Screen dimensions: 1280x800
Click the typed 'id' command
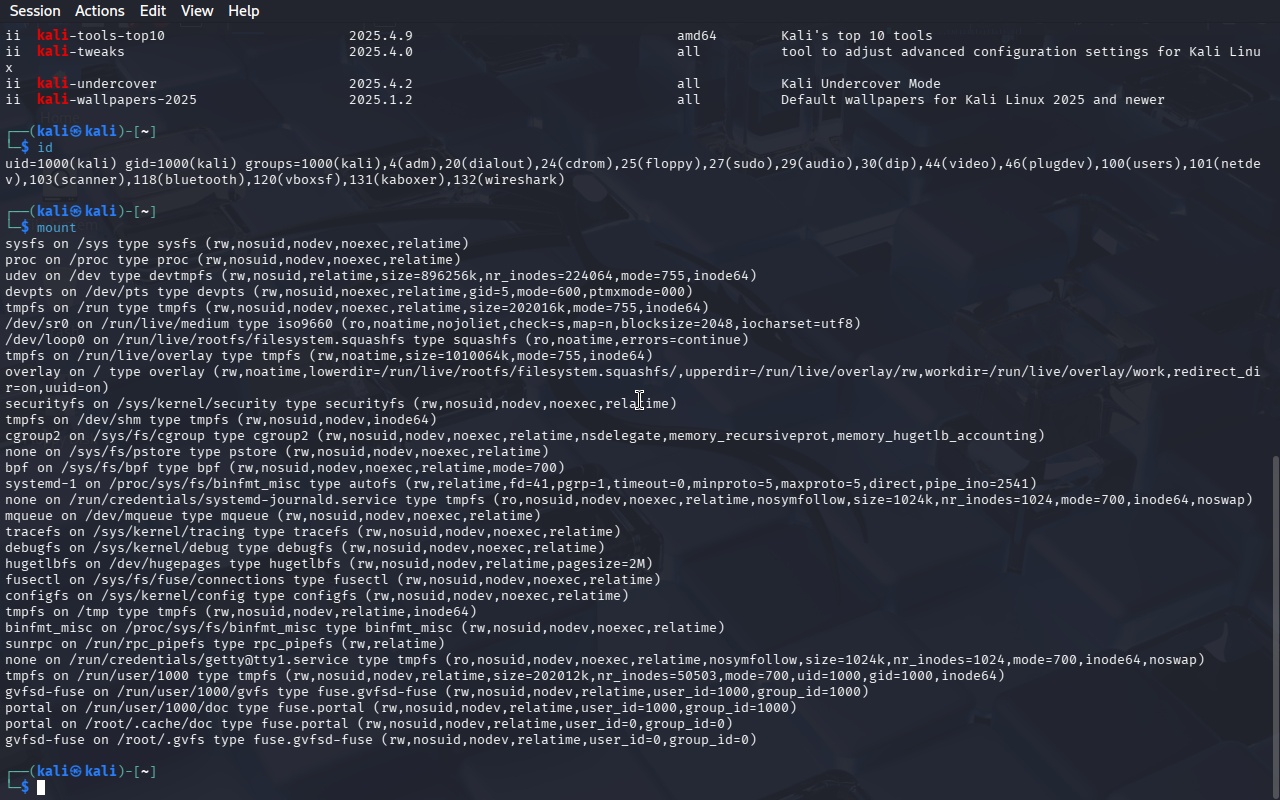[x=45, y=148]
